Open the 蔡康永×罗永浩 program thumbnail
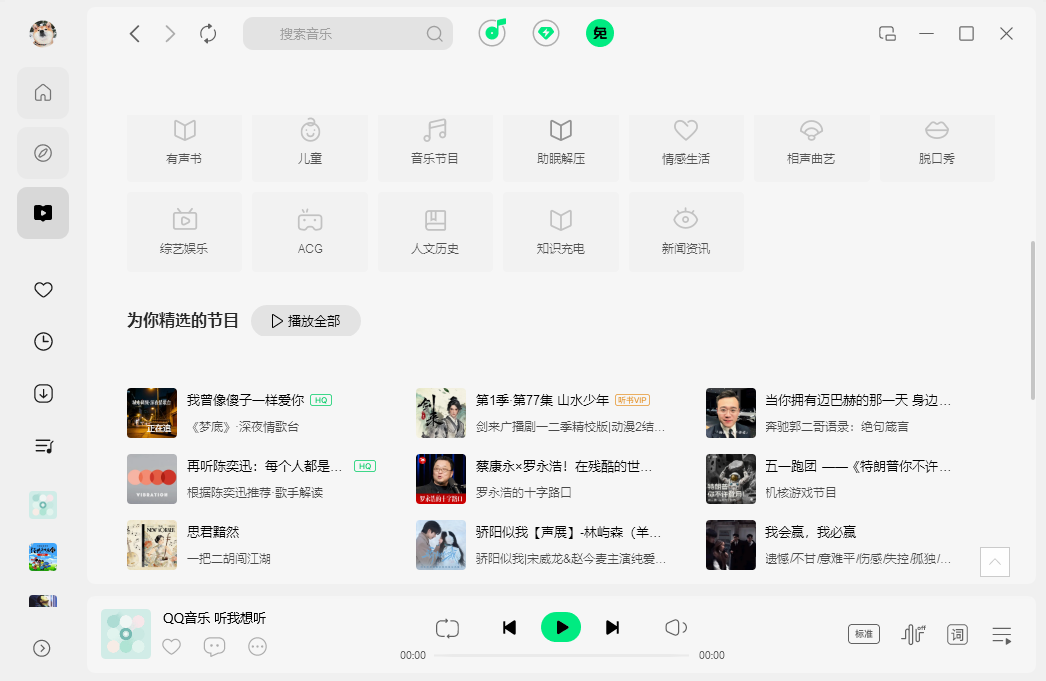The height and width of the screenshot is (681, 1046). click(441, 479)
